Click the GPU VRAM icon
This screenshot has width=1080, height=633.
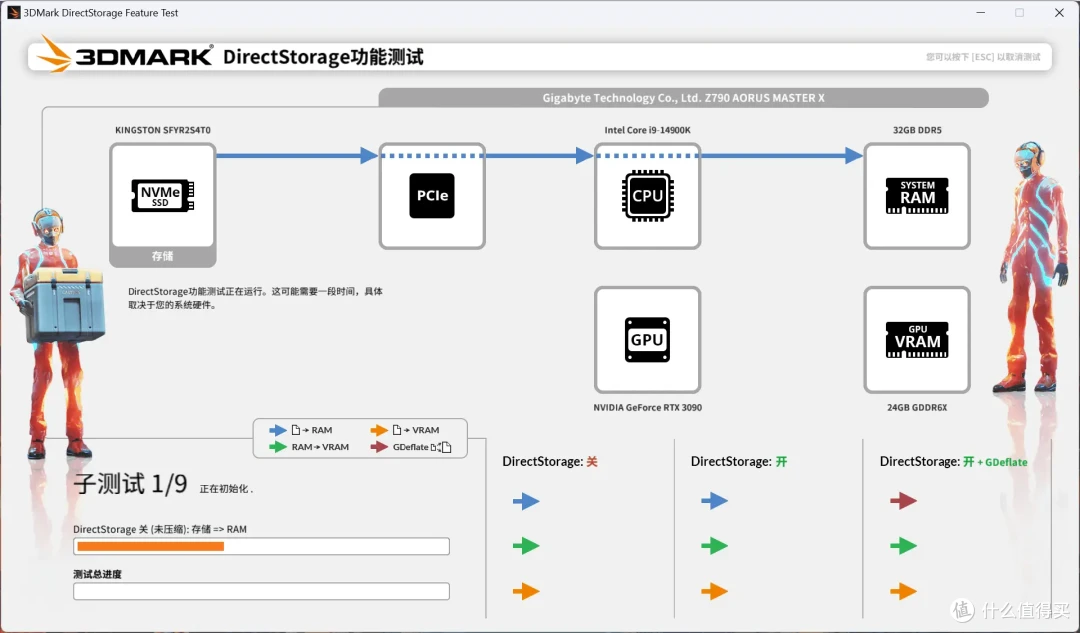pyautogui.click(x=917, y=340)
